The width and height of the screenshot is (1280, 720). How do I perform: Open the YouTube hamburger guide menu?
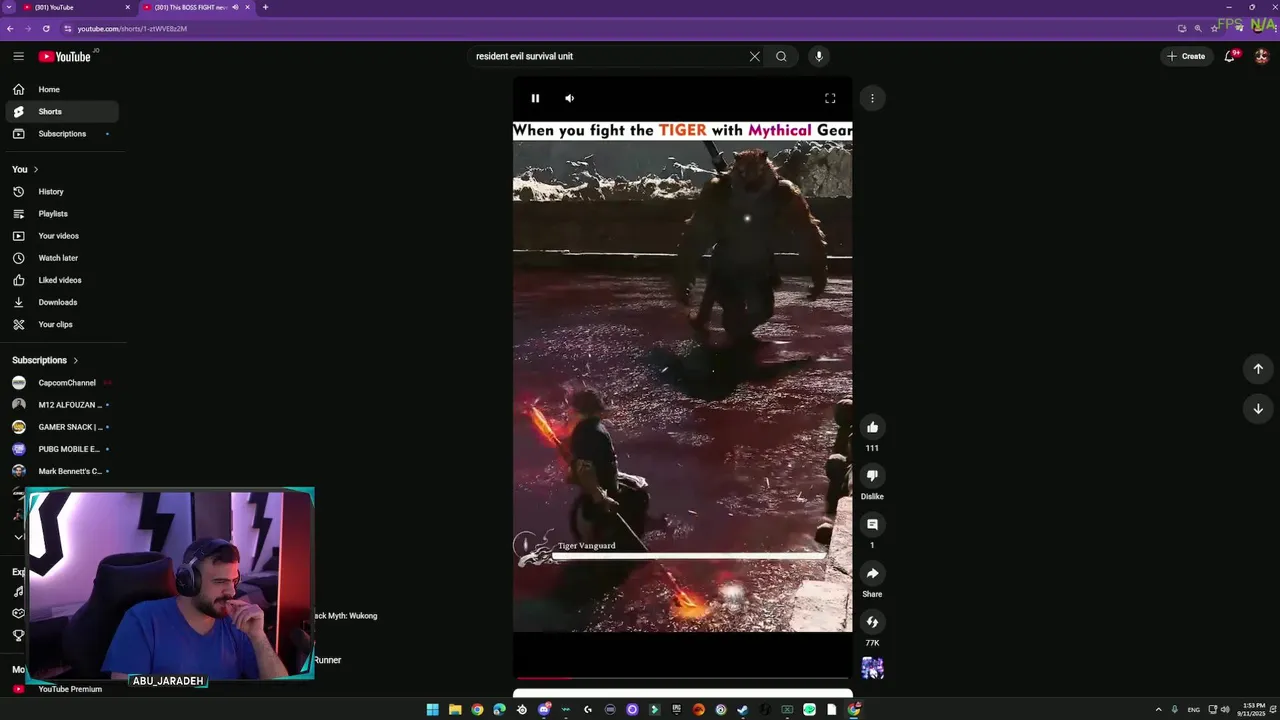click(18, 56)
